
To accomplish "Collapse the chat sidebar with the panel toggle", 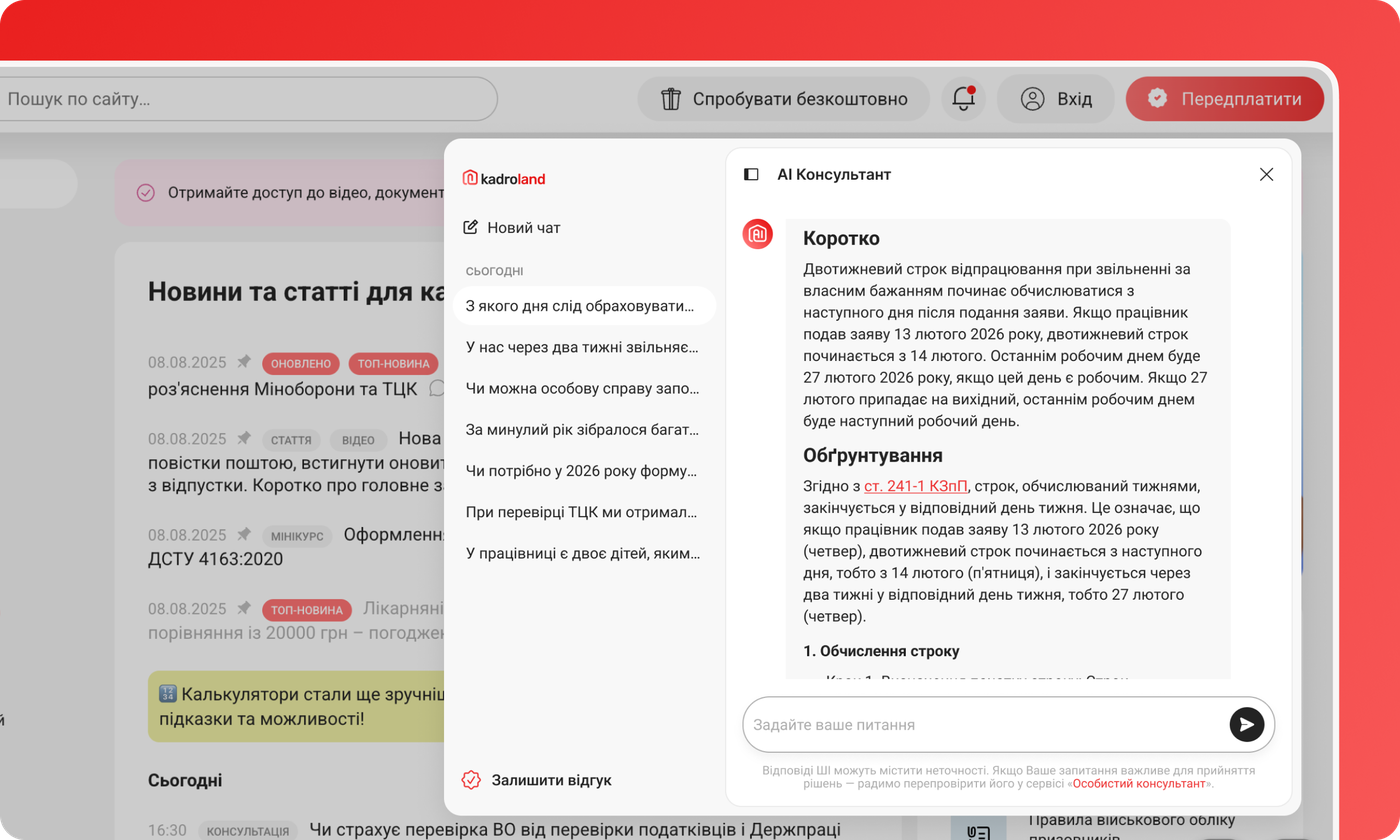I will tap(751, 174).
